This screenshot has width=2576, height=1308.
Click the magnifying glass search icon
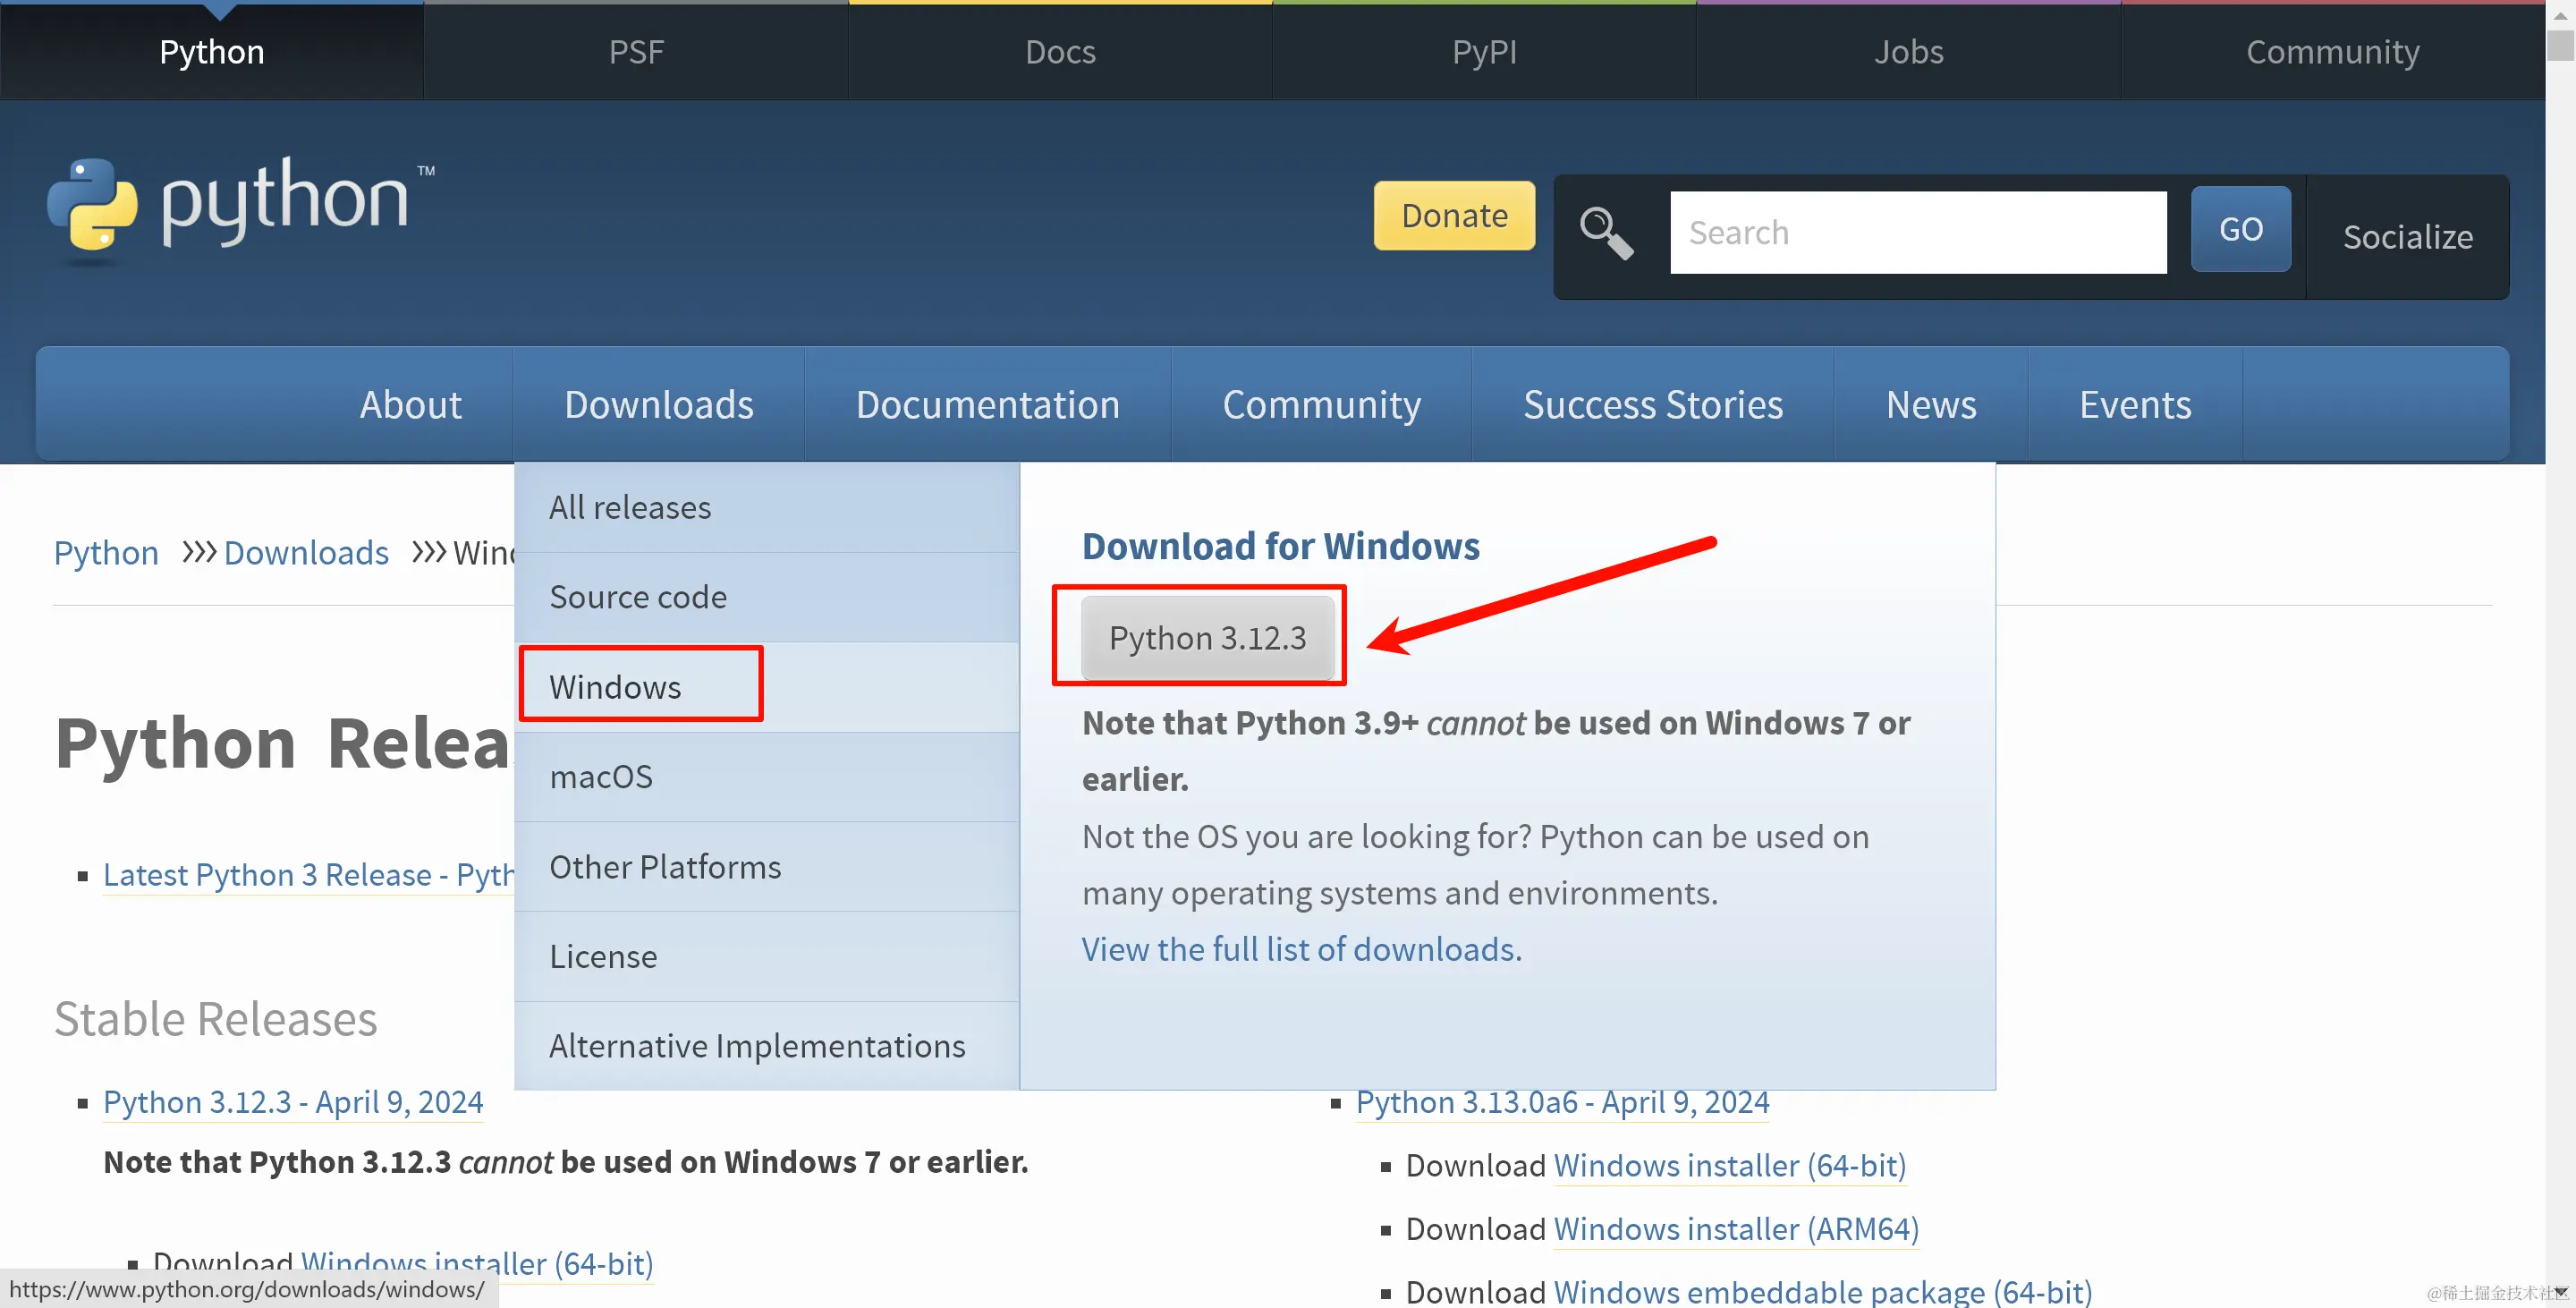click(x=1606, y=234)
